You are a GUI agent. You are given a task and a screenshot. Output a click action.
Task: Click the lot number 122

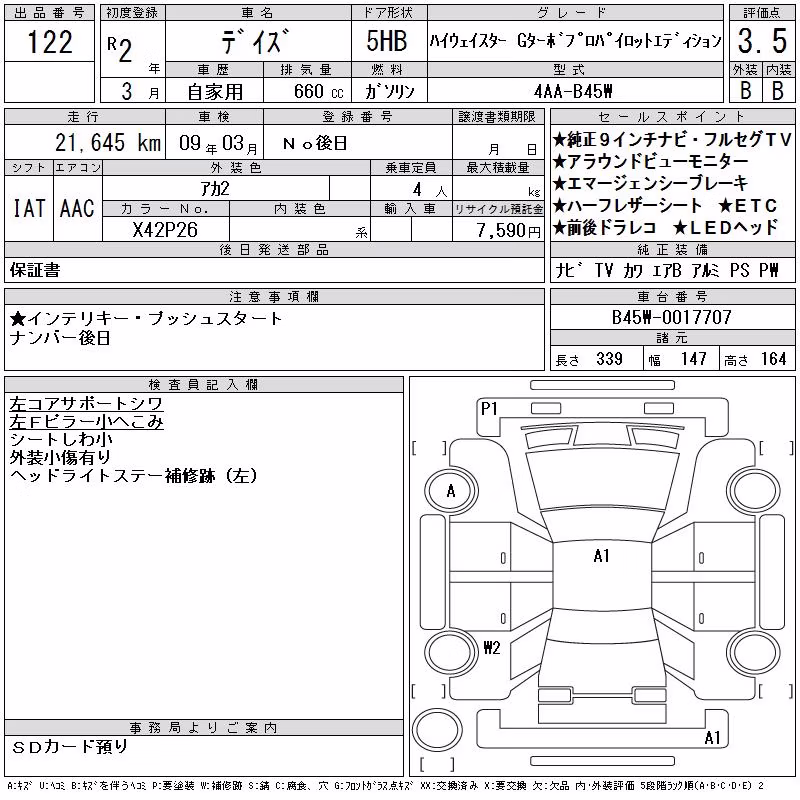[49, 42]
